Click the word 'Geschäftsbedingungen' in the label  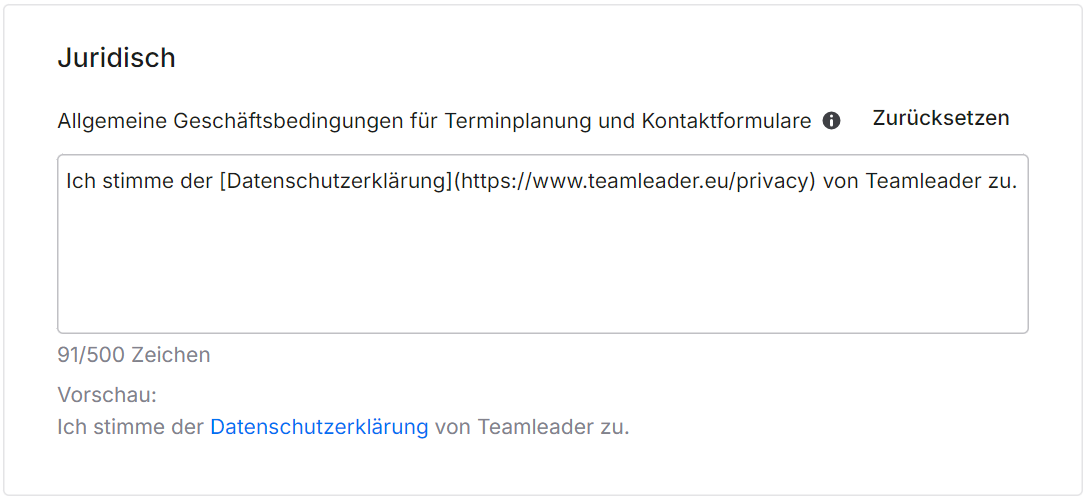[288, 121]
